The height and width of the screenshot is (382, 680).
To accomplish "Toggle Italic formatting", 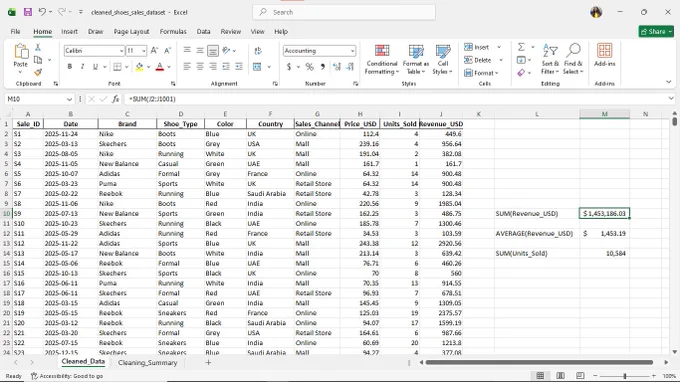I will tap(82, 67).
